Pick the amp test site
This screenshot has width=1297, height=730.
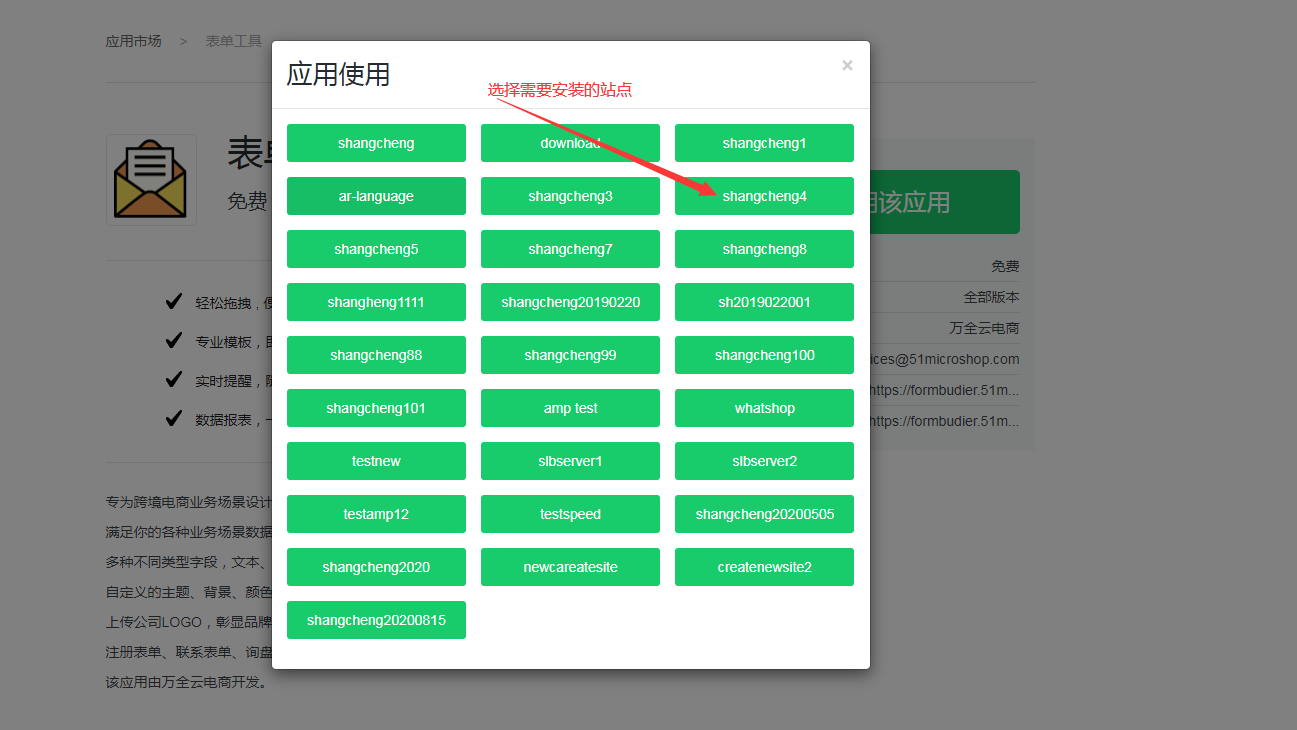[570, 408]
